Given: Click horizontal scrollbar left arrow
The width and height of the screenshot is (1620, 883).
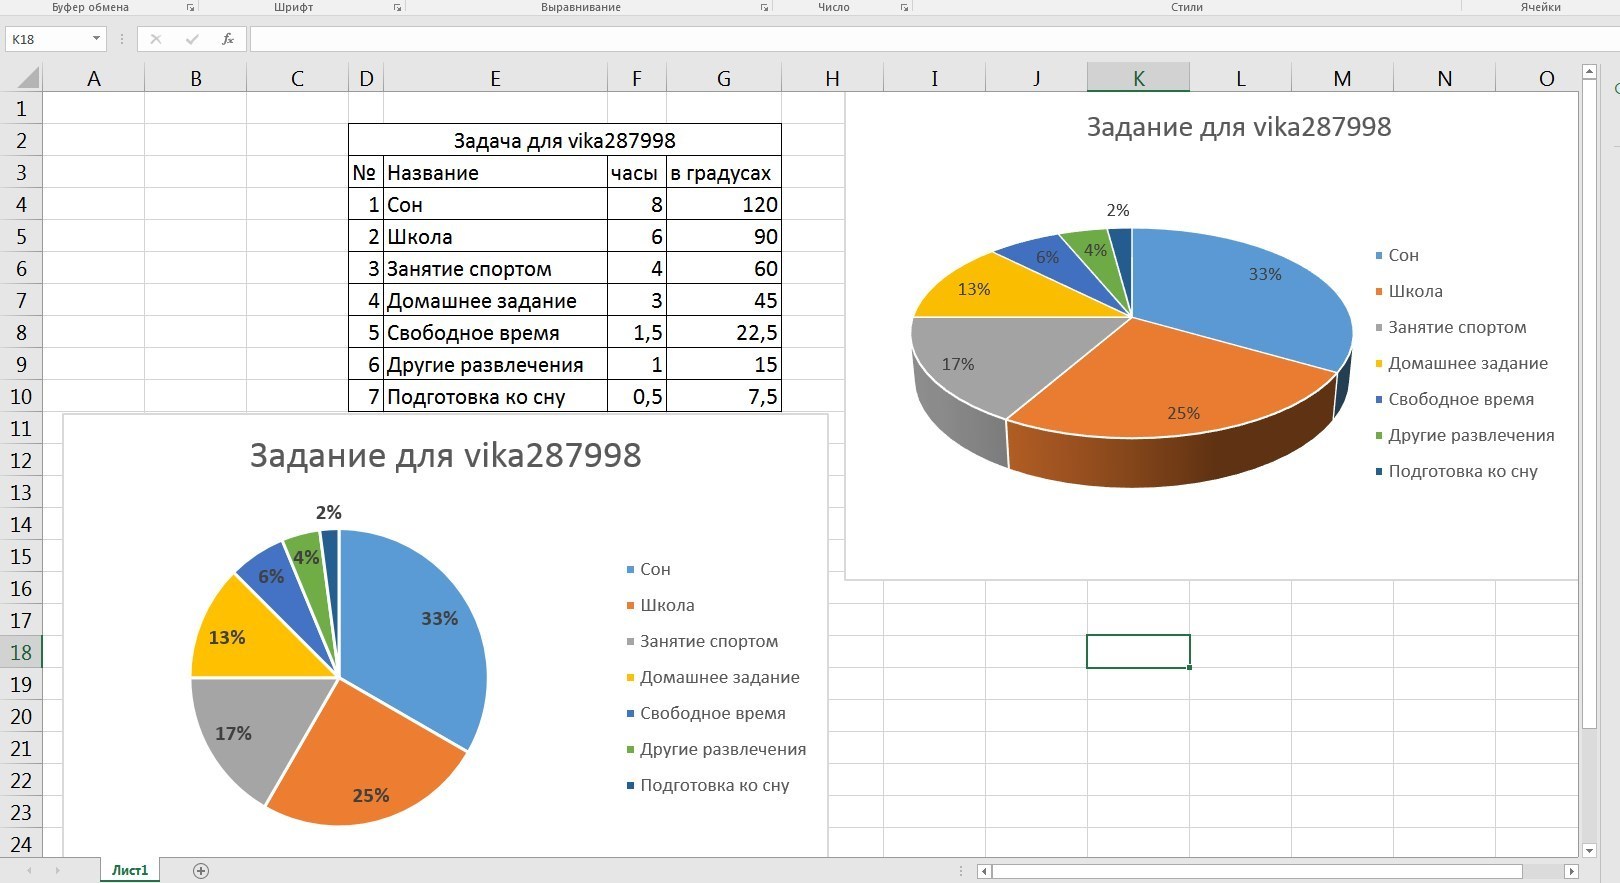Looking at the screenshot, I should click(x=985, y=871).
